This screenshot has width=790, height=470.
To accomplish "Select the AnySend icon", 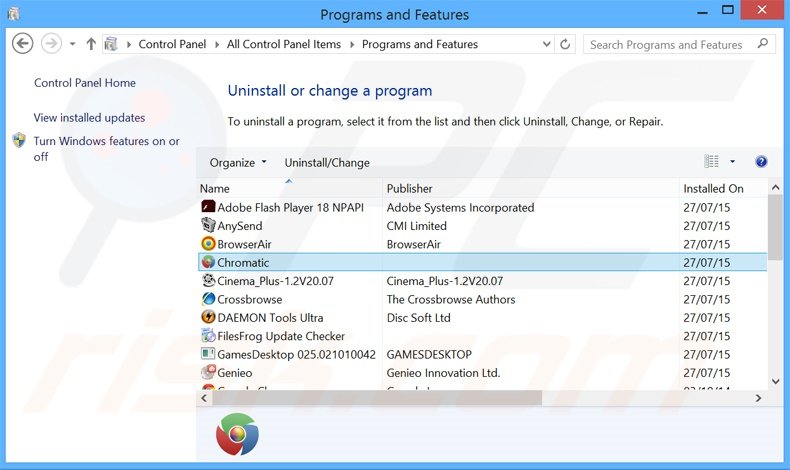I will pyautogui.click(x=208, y=225).
